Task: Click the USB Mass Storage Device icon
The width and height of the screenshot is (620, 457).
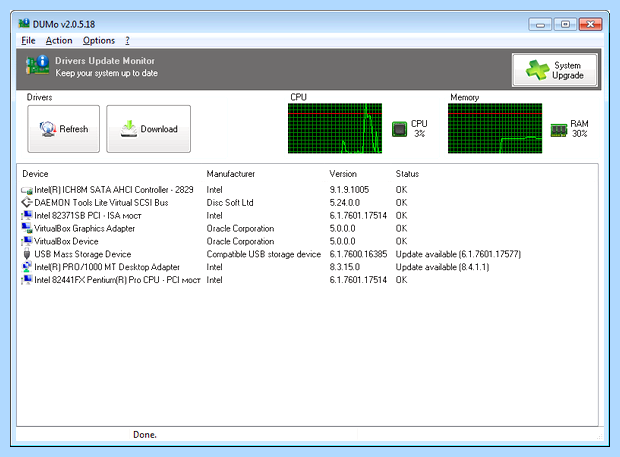Action: pyautogui.click(x=26, y=254)
